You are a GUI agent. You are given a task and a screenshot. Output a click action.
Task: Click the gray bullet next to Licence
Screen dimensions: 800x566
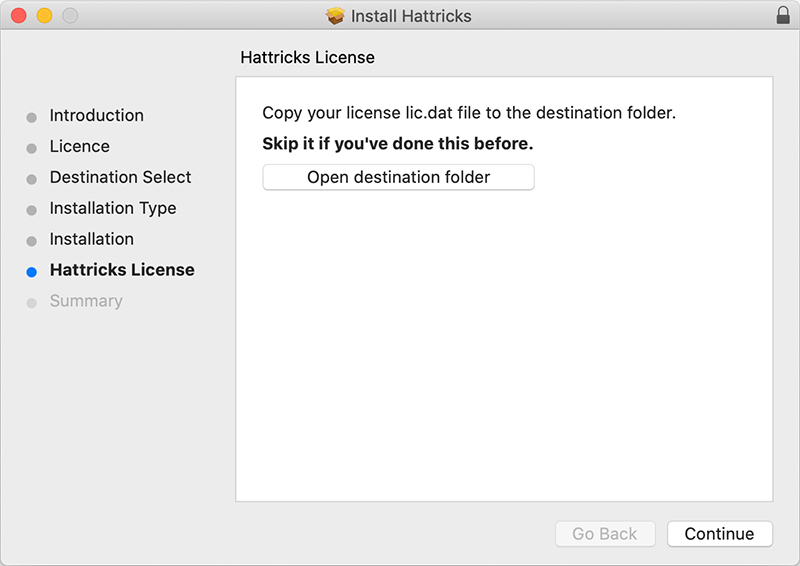coord(32,148)
